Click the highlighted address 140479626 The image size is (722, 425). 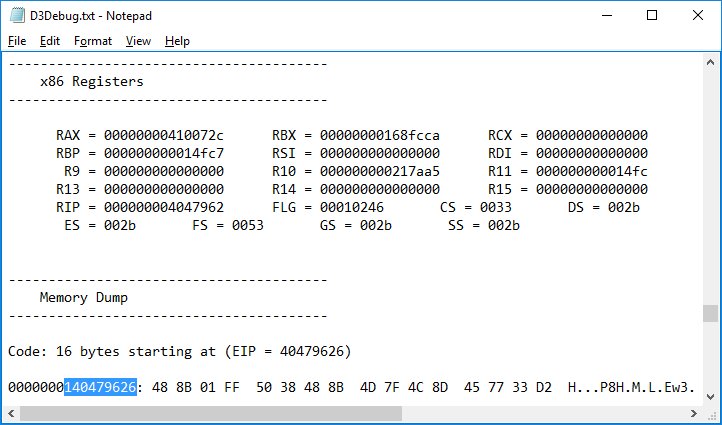100,387
